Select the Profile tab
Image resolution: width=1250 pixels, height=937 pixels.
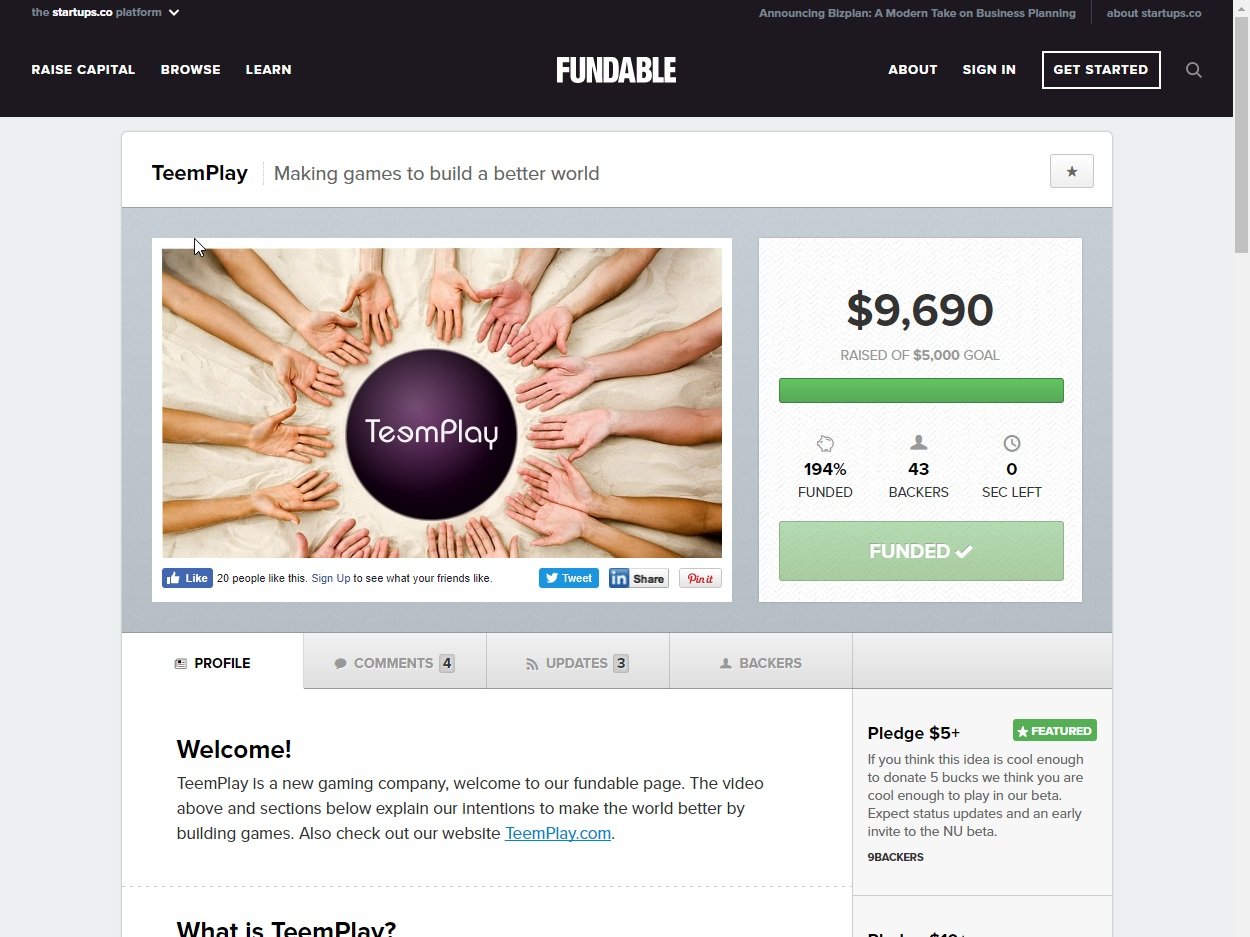click(x=212, y=662)
